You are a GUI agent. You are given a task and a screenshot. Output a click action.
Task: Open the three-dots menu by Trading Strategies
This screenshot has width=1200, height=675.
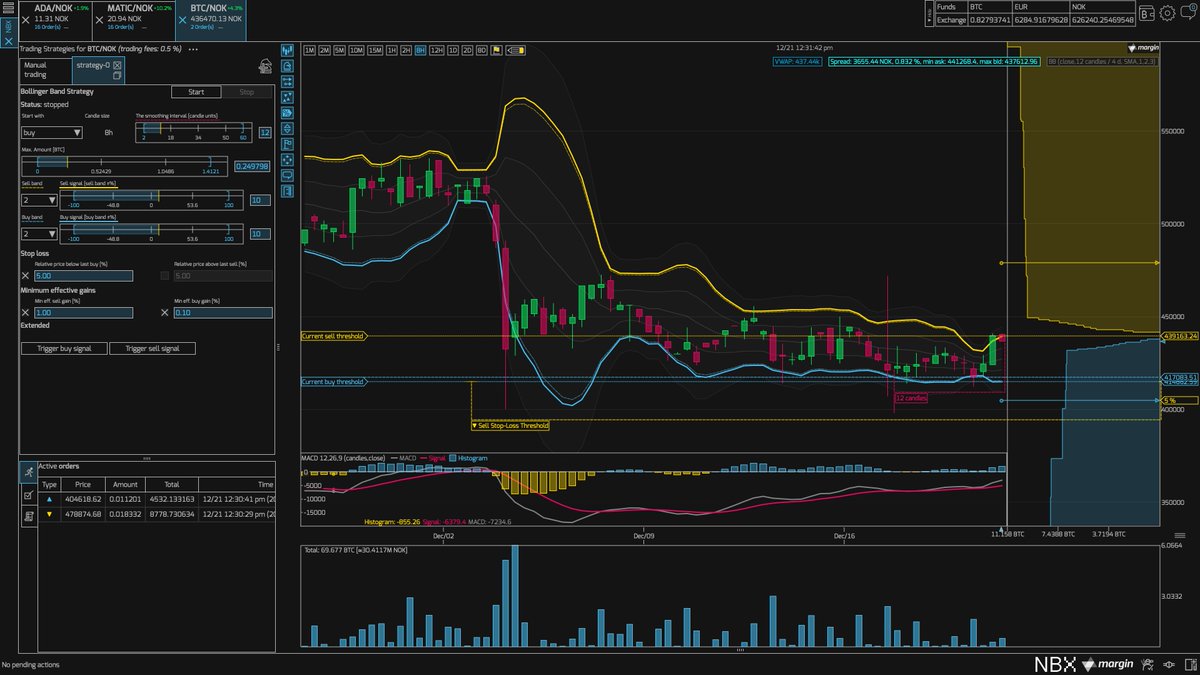pos(193,48)
